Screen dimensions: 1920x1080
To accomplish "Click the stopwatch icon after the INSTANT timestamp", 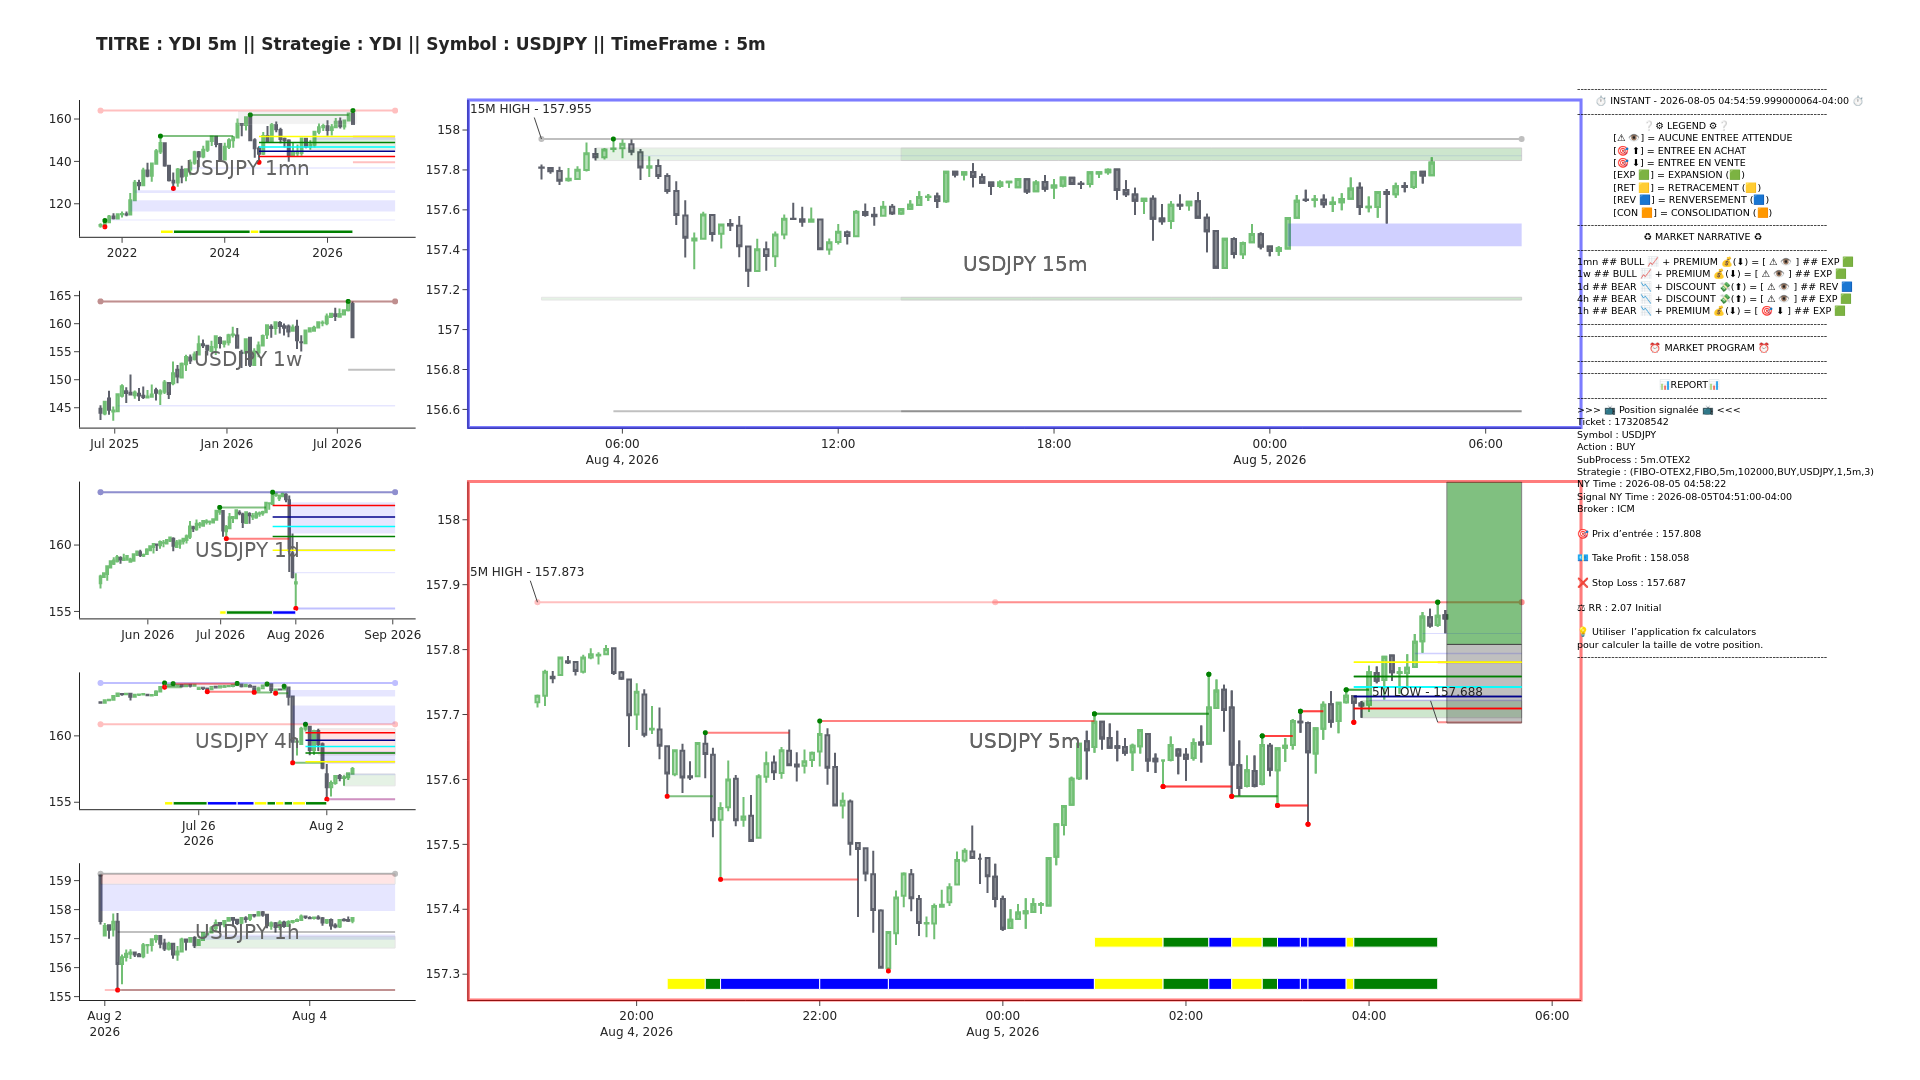I will pyautogui.click(x=1858, y=101).
